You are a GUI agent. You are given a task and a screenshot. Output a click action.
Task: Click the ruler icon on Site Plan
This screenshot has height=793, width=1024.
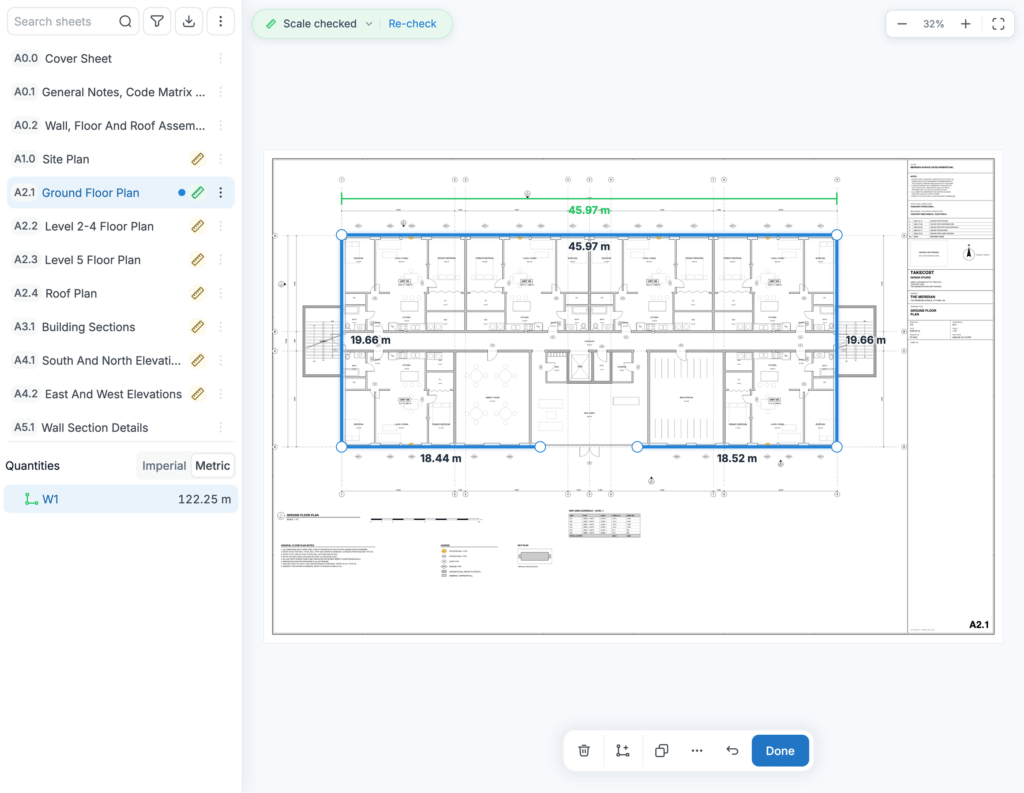coord(197,159)
